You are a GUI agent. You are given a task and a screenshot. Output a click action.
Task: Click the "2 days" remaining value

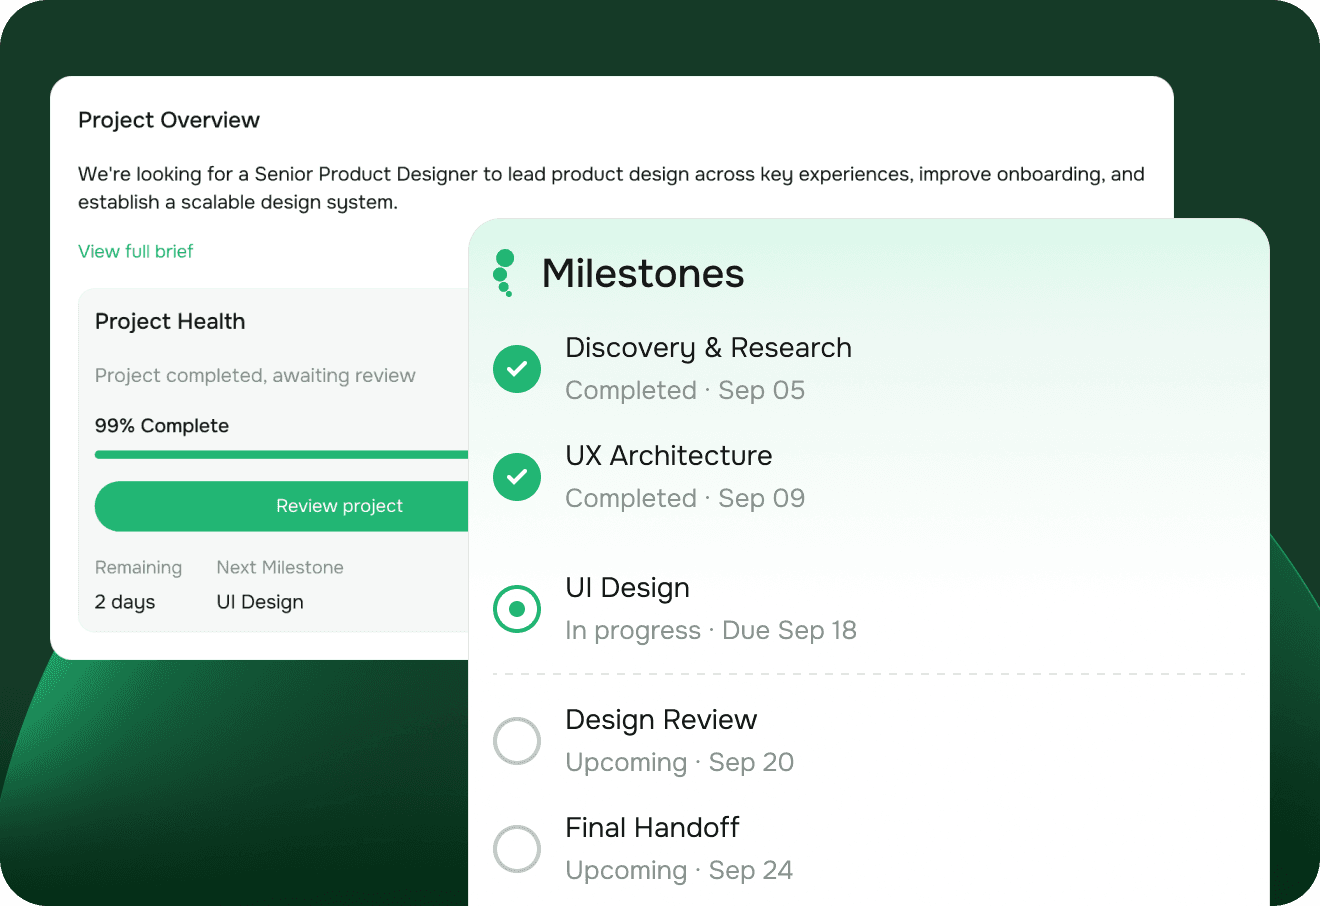[x=125, y=602]
